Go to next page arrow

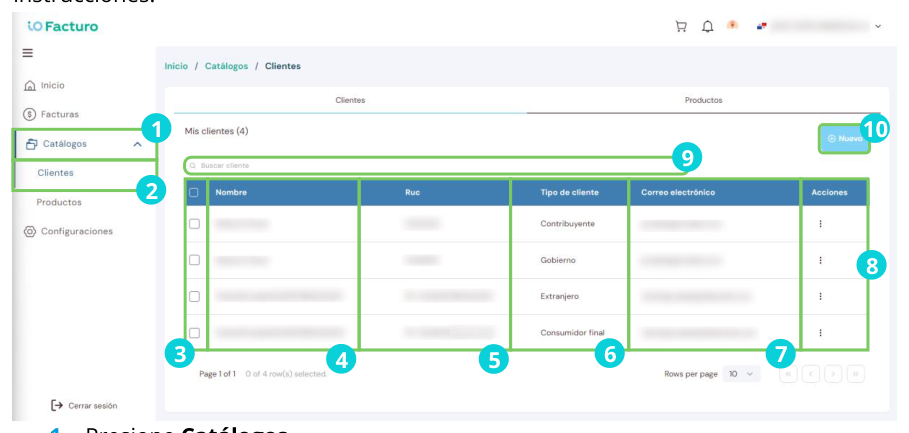832,374
